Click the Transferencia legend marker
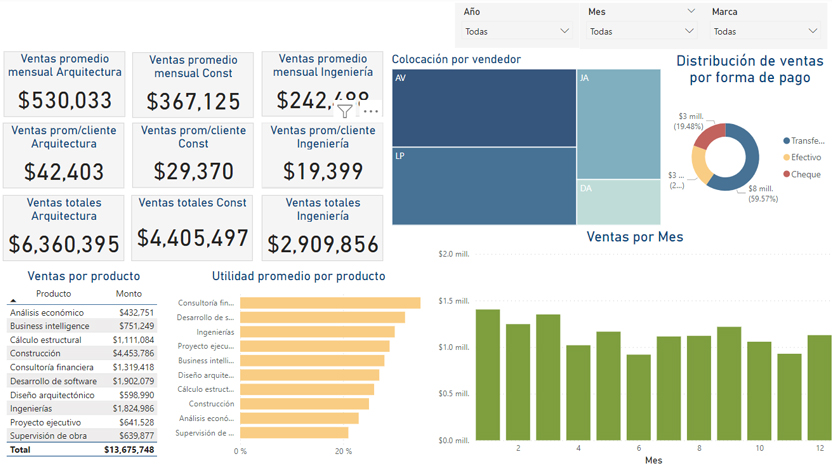This screenshot has width=832, height=467. 788,141
